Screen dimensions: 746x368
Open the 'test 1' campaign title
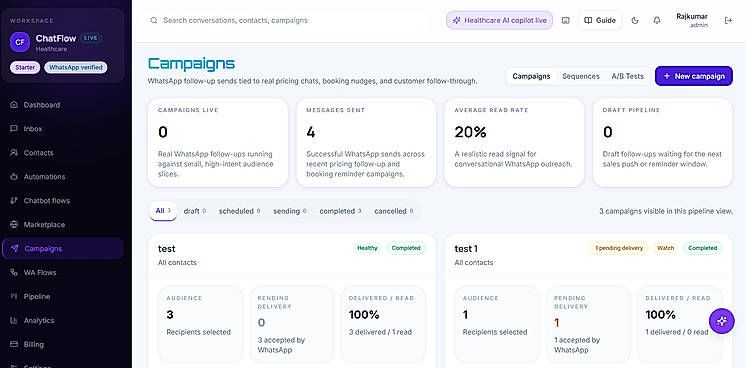coord(466,249)
